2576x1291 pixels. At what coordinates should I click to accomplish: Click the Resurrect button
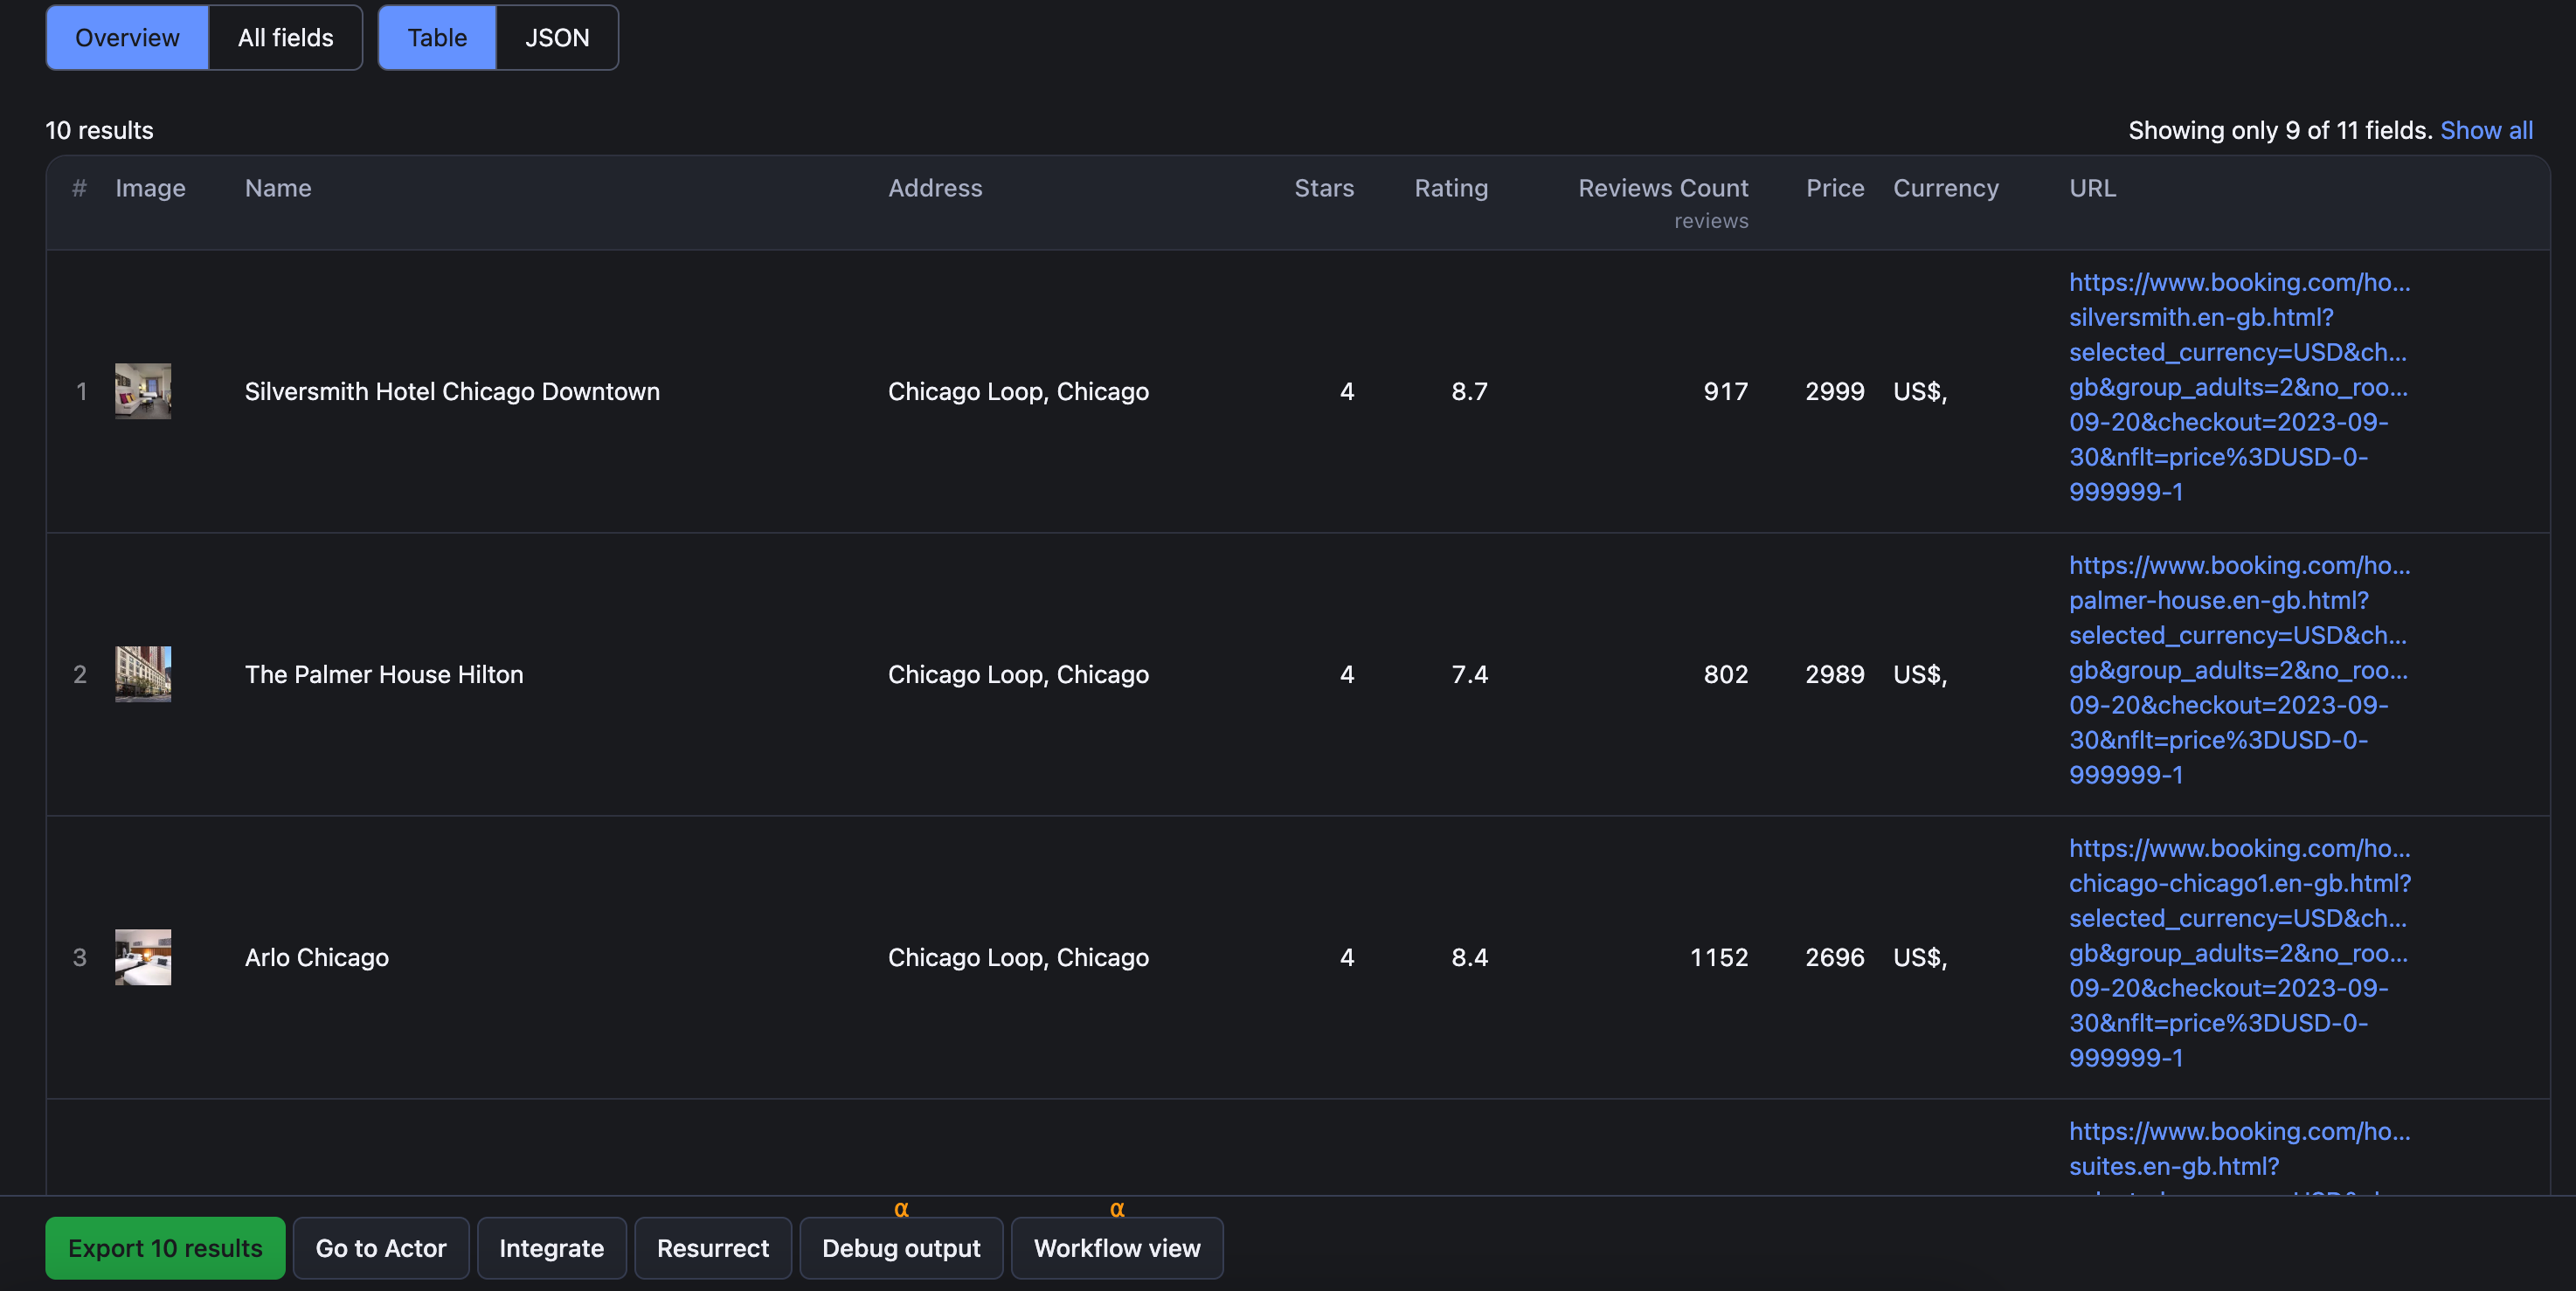pos(712,1248)
